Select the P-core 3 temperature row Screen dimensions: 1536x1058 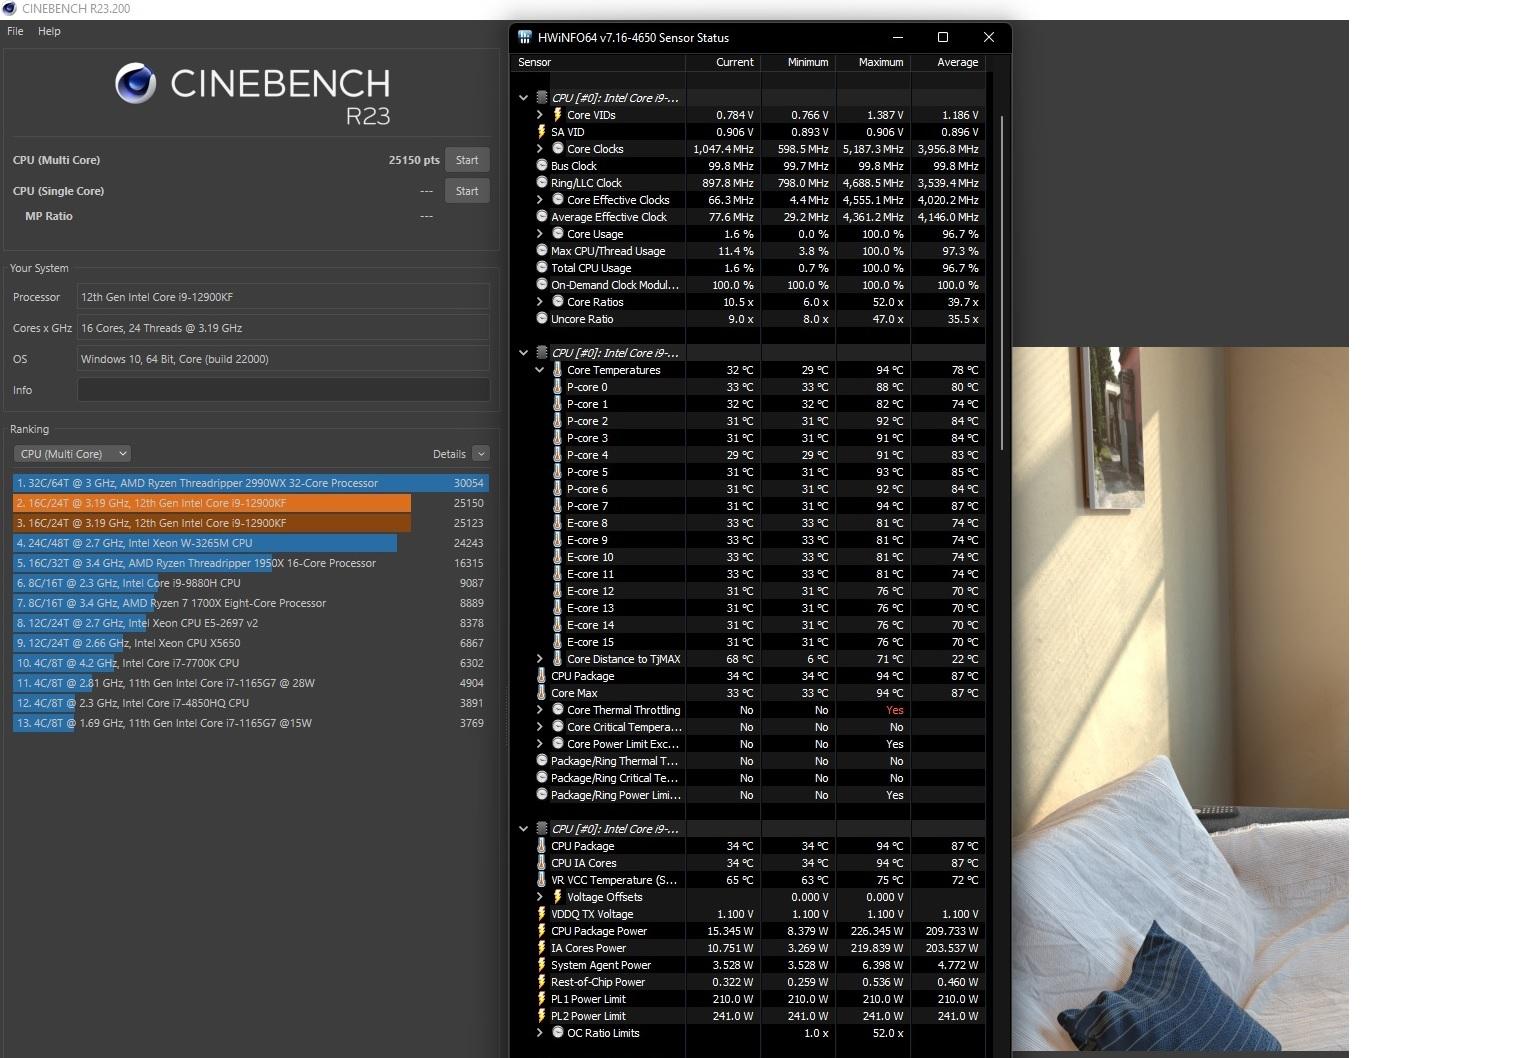(748, 438)
